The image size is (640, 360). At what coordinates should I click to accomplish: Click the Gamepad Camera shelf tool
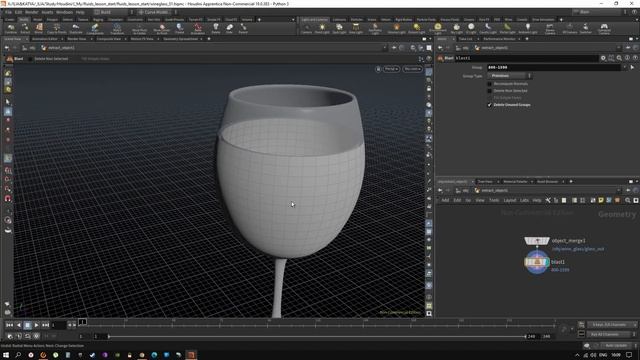coord(604,29)
